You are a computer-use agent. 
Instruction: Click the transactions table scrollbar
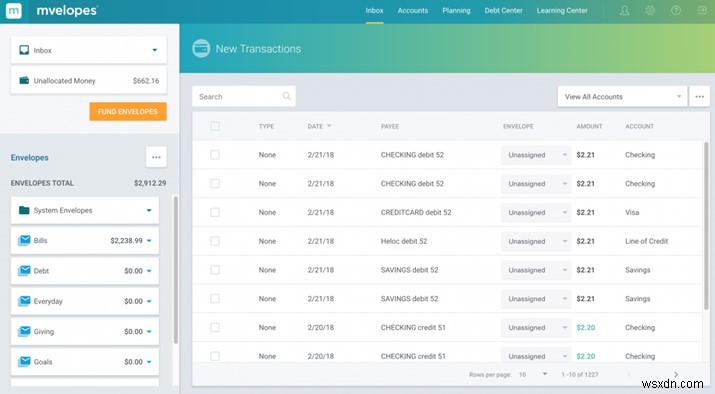click(707, 226)
